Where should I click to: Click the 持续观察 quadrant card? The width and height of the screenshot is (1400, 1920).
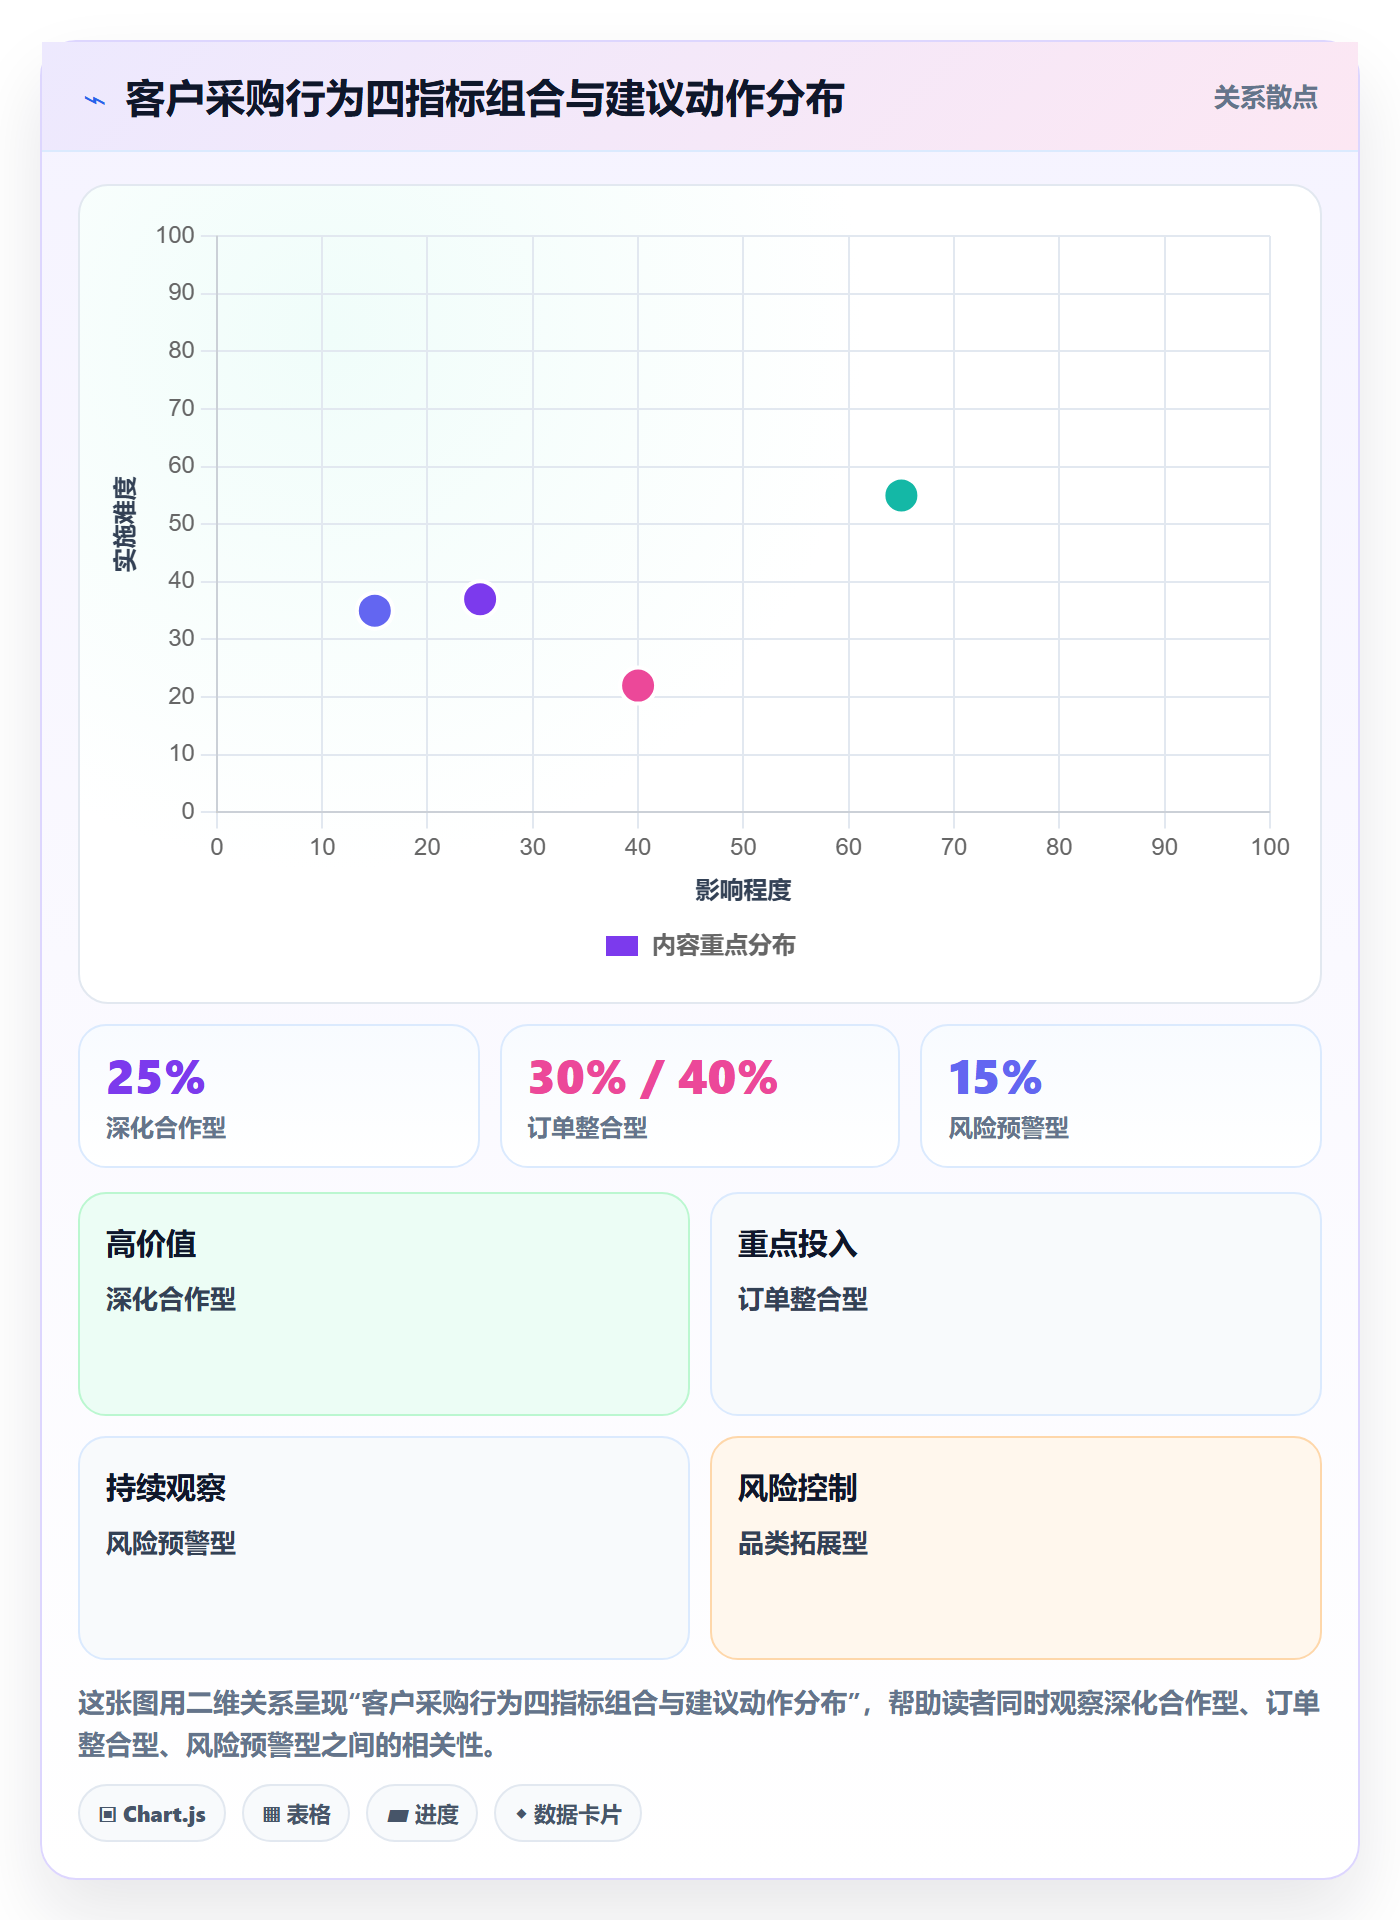point(384,1547)
